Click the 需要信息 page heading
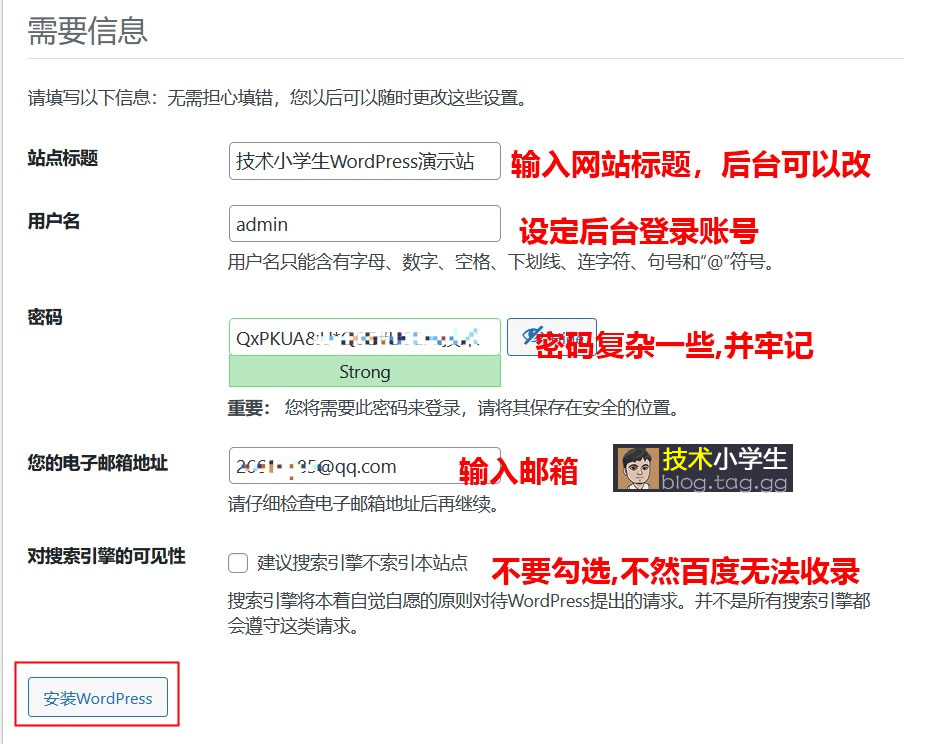 pyautogui.click(x=88, y=31)
